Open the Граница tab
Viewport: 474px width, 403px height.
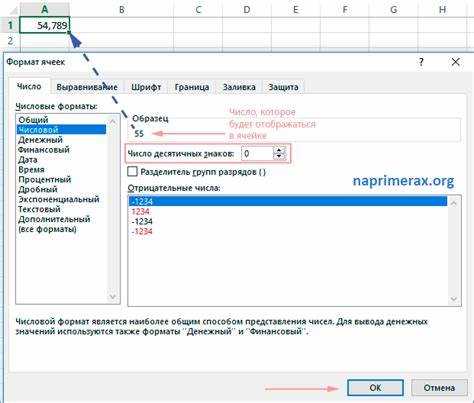coord(192,87)
